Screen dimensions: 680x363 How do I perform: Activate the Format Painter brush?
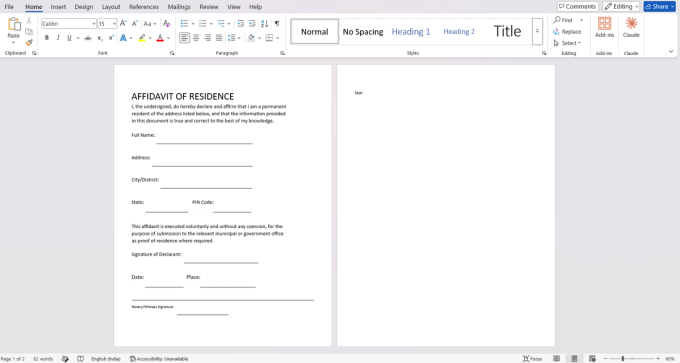29,43
